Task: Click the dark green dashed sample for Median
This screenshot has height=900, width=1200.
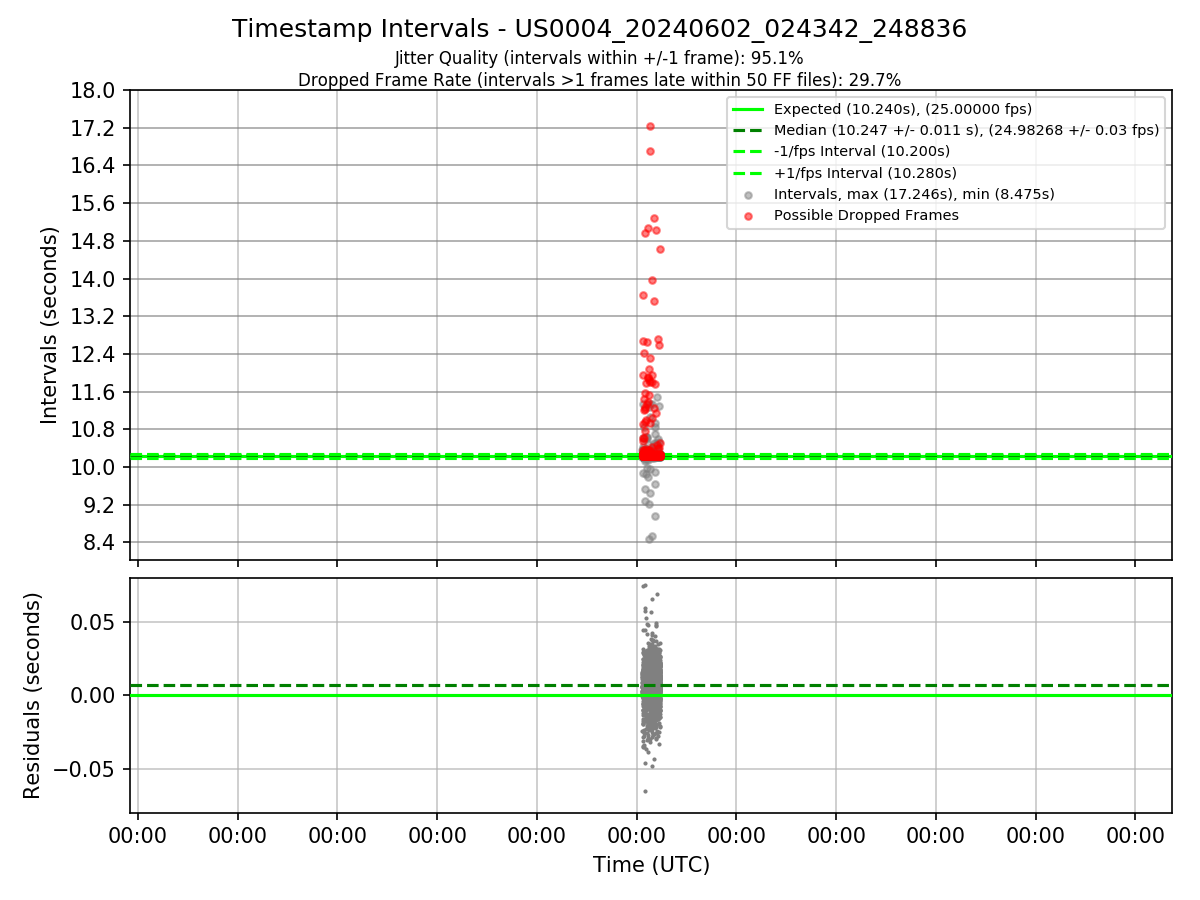Action: 748,130
